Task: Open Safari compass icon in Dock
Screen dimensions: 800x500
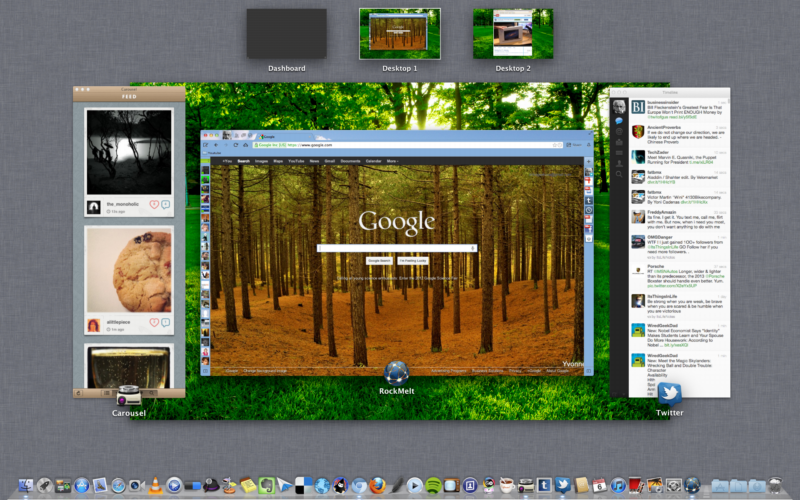Action: pyautogui.click(x=118, y=485)
